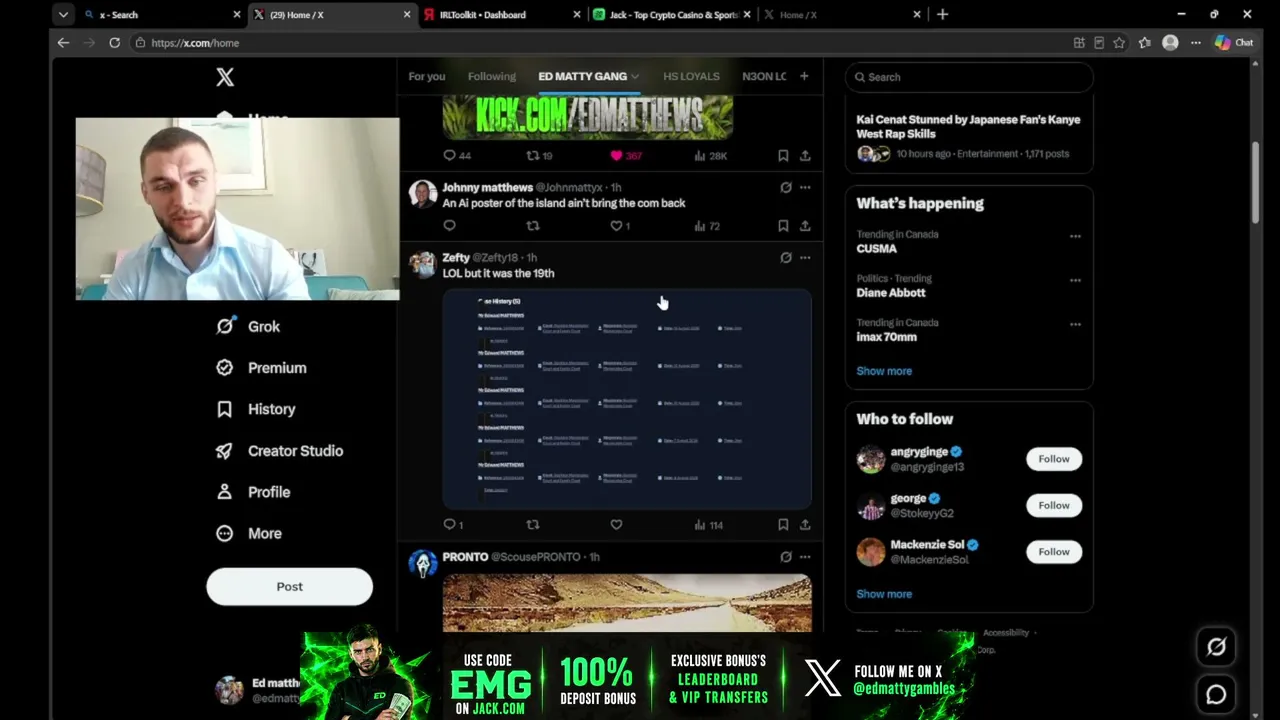Go back in browser history
This screenshot has width=1280, height=720.
click(63, 43)
